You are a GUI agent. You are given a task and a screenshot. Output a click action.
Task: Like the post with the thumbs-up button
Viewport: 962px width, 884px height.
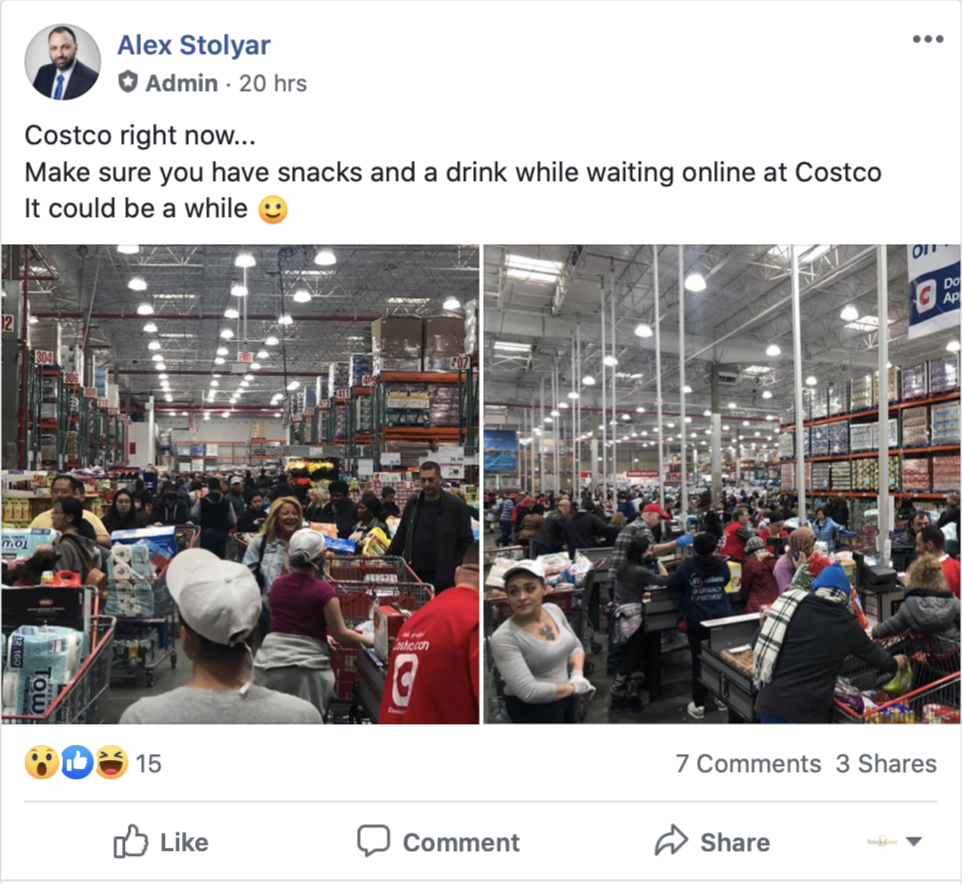coord(161,842)
